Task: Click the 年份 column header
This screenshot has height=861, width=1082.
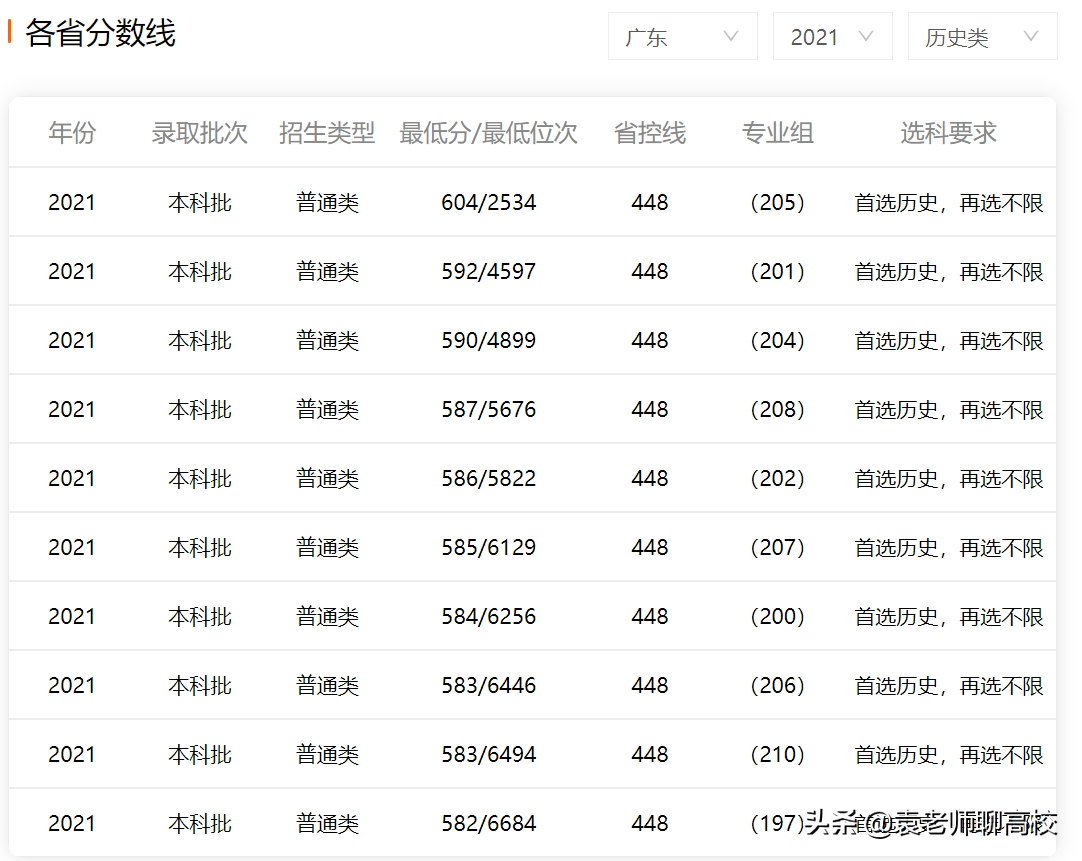Action: tap(71, 132)
